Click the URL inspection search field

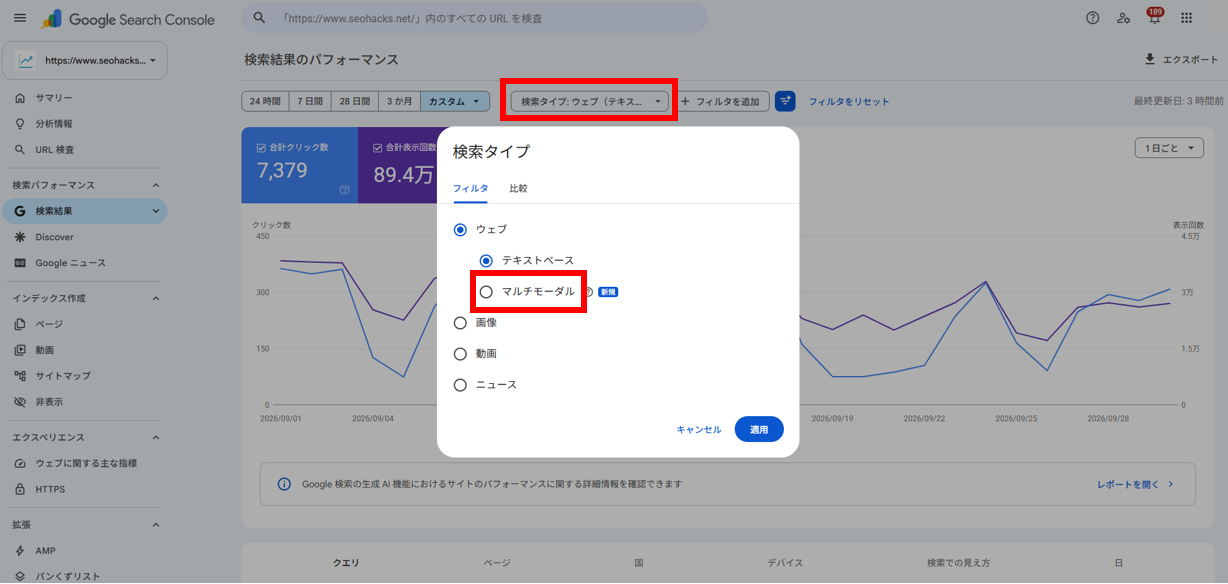[x=475, y=18]
